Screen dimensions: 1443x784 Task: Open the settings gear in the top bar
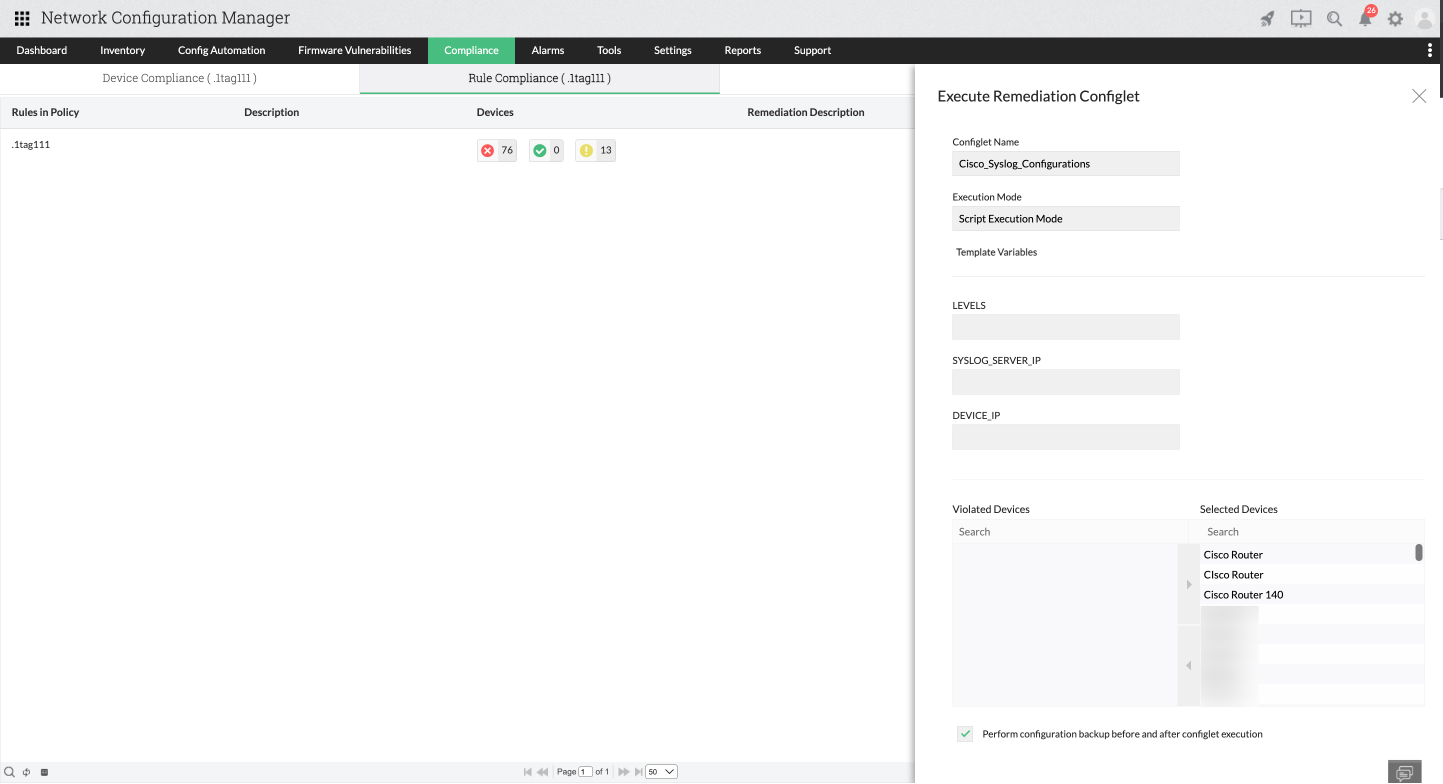pyautogui.click(x=1396, y=18)
